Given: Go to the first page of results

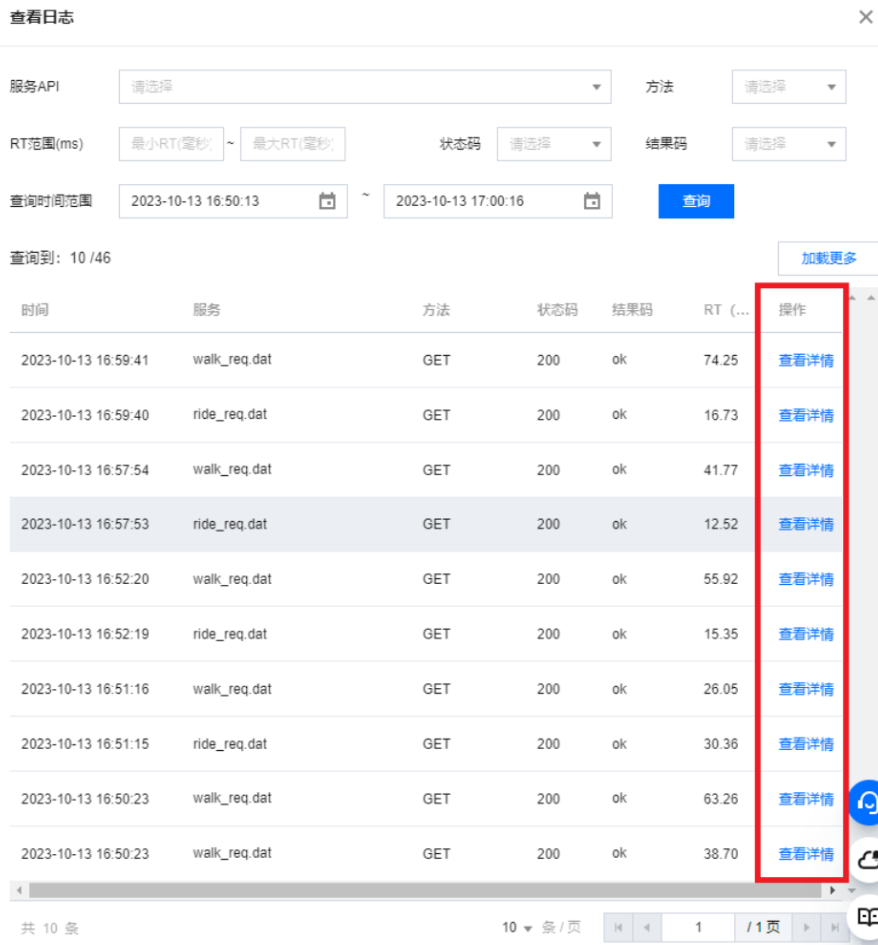Looking at the screenshot, I should click(619, 927).
